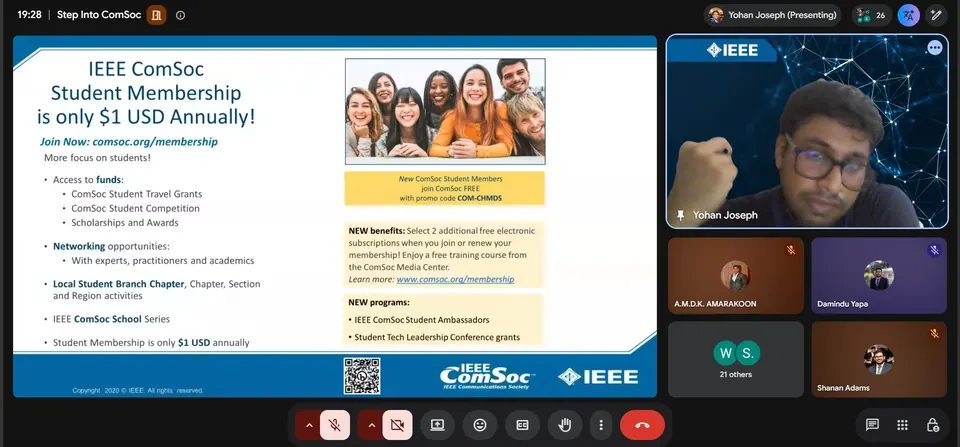Open the chat panel

[x=872, y=425]
